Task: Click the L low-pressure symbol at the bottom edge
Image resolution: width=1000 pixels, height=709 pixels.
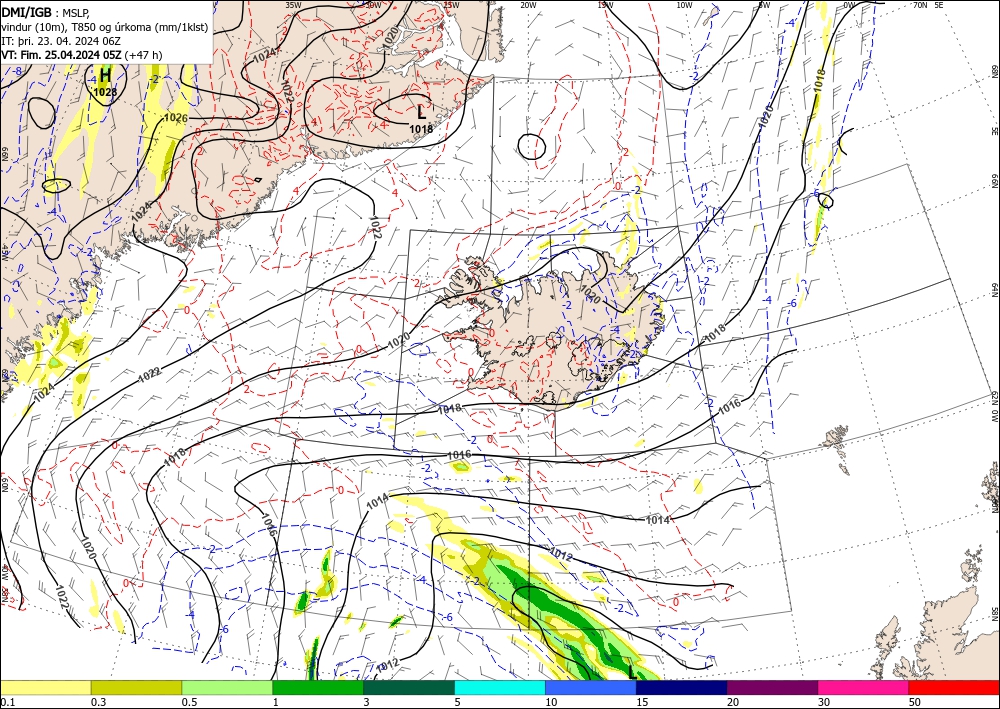Action: (631, 672)
